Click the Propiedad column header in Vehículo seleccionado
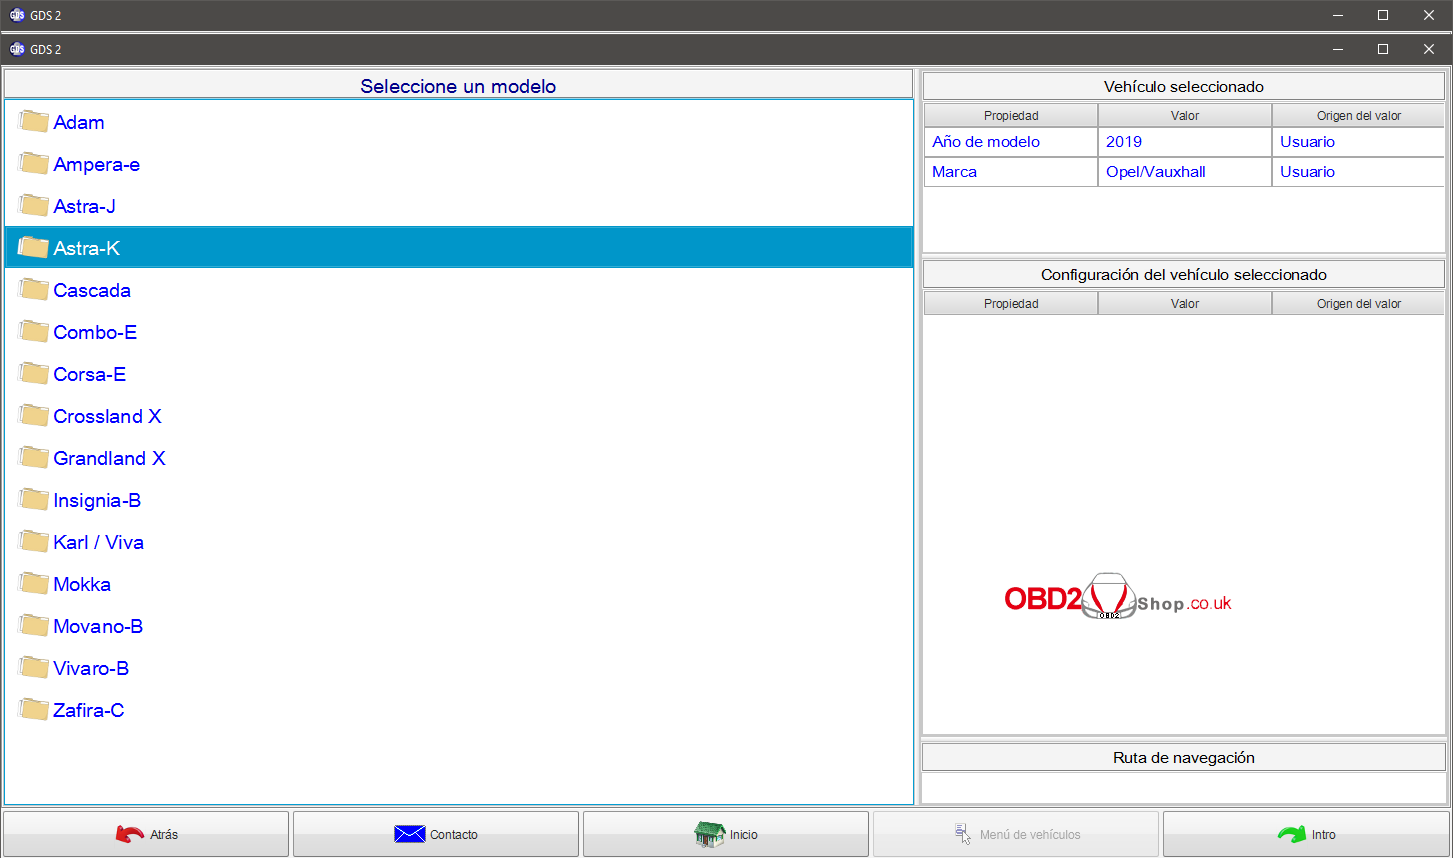 1011,116
